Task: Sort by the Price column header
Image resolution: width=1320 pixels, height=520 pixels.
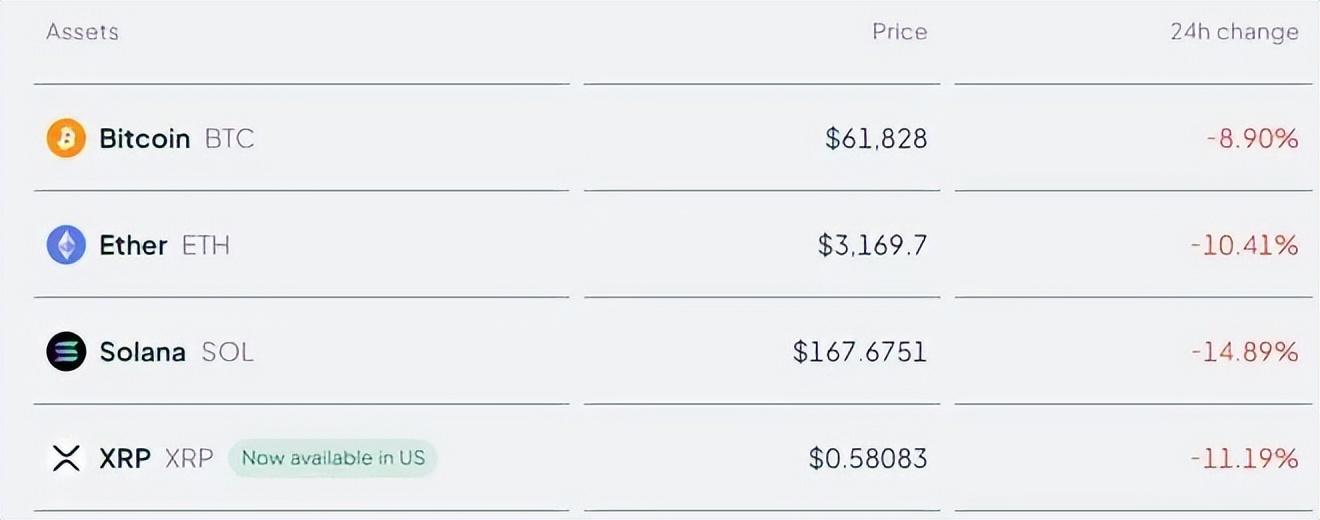Action: tap(899, 32)
